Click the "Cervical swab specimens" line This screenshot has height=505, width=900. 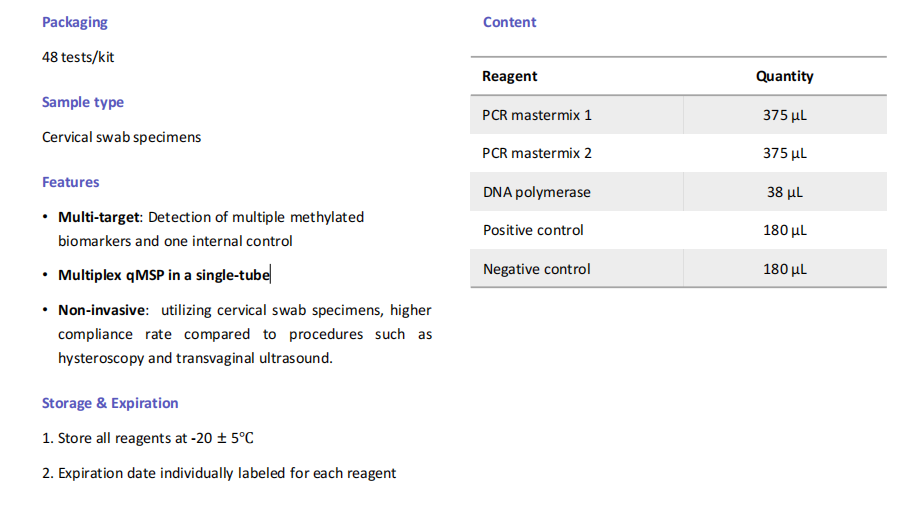(121, 137)
